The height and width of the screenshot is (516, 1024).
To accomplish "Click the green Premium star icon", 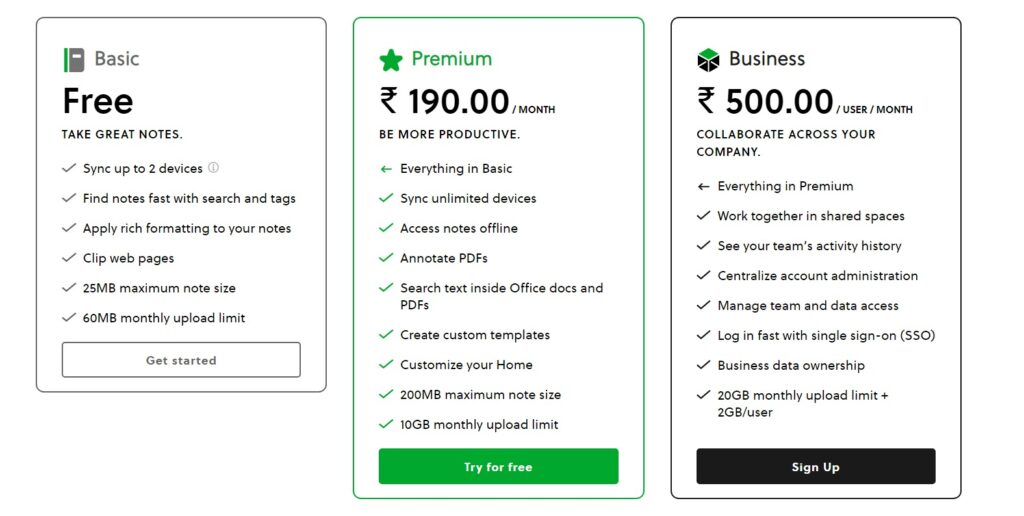I will [391, 59].
